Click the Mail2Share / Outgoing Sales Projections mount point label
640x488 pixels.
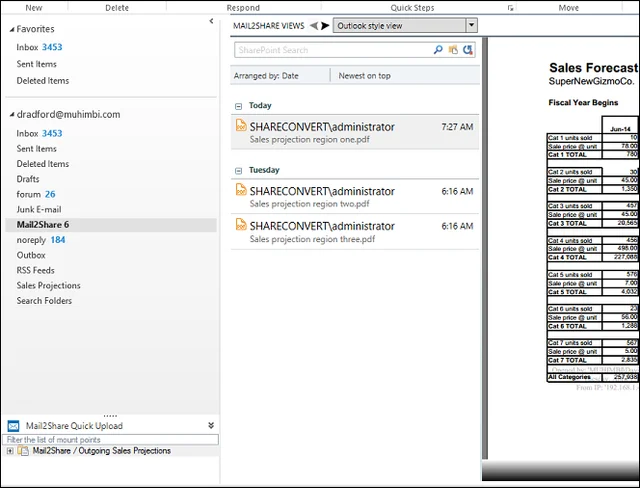coord(102,451)
